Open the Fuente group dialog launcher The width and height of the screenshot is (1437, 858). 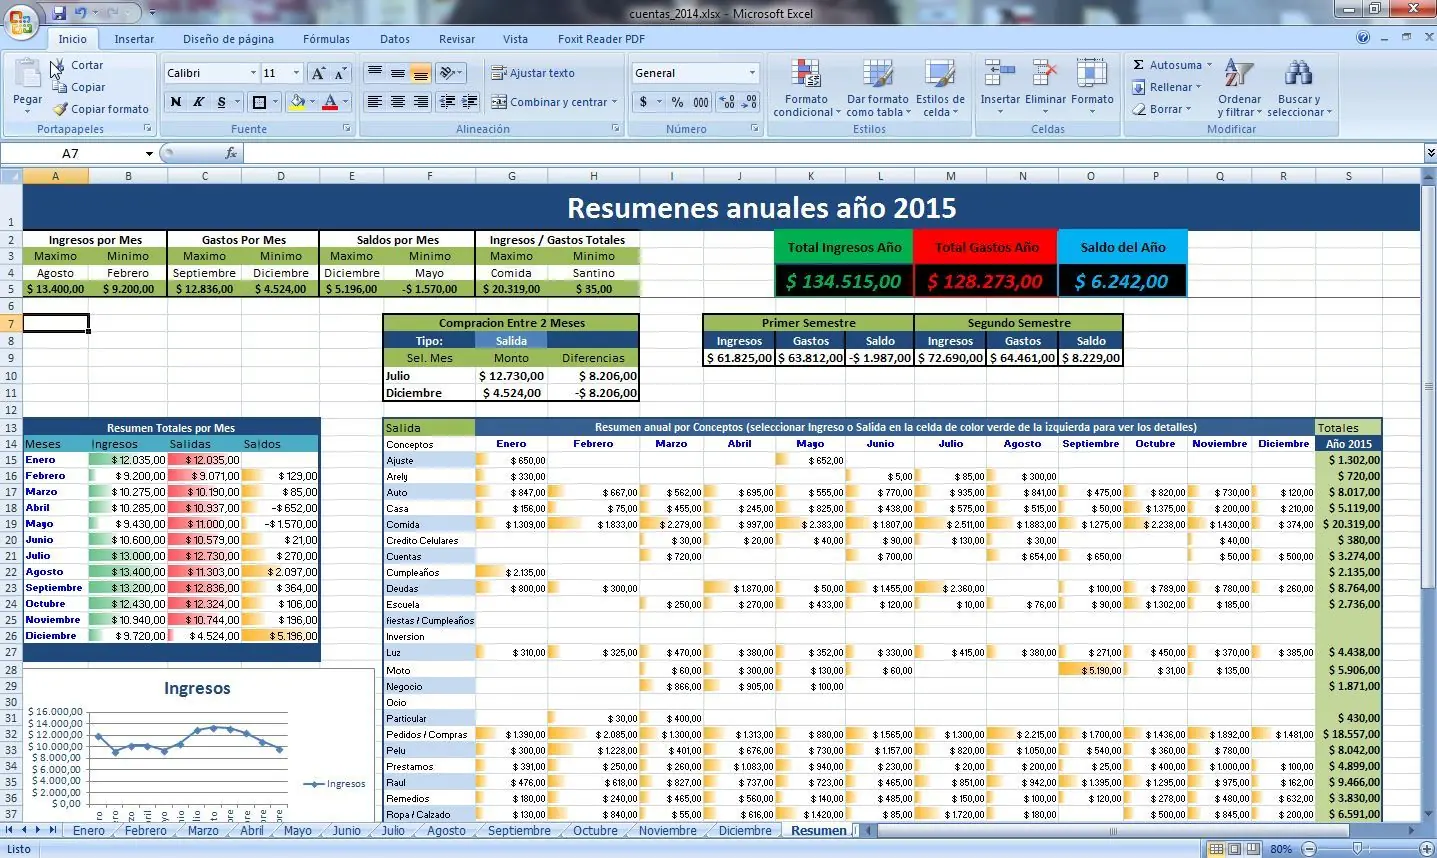347,129
